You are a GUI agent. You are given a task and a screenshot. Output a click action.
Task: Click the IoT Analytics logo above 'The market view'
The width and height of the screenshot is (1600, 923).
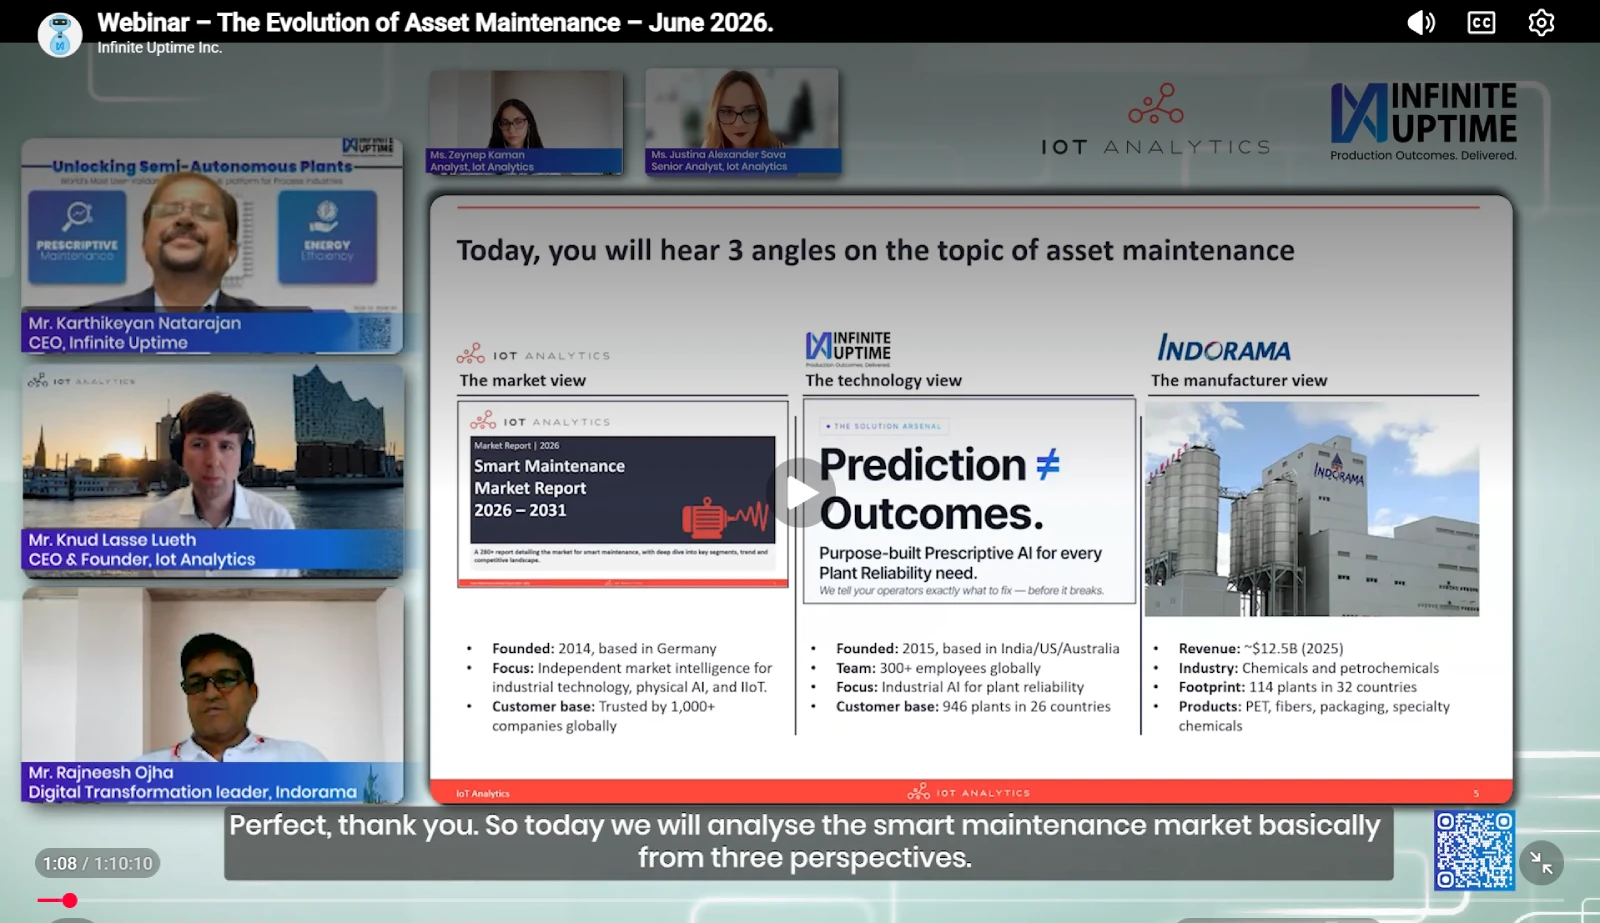(x=533, y=355)
